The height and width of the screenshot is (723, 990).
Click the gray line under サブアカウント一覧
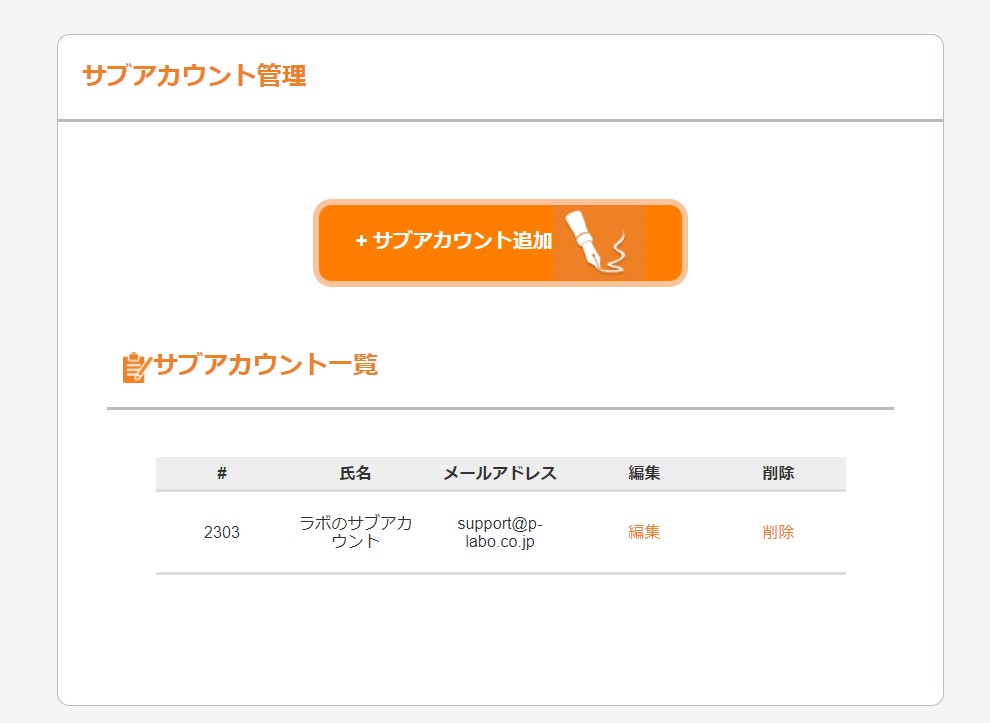500,408
